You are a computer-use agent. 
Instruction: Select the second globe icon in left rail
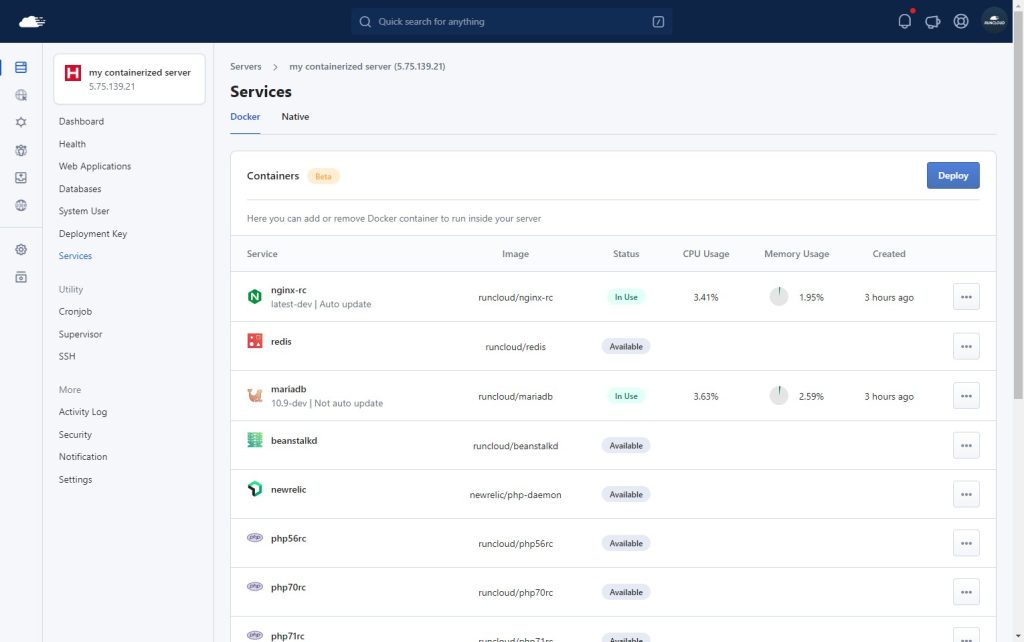(21, 205)
